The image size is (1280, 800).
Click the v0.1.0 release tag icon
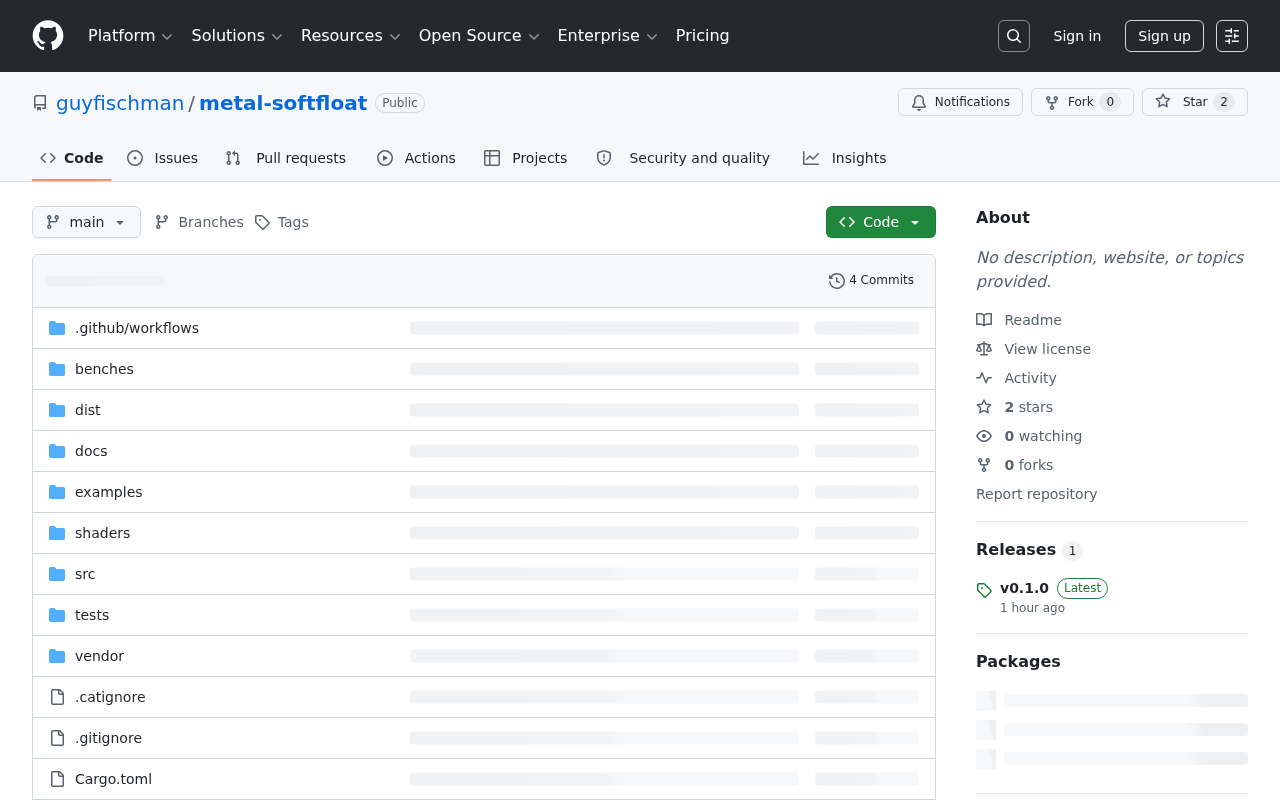coord(984,590)
